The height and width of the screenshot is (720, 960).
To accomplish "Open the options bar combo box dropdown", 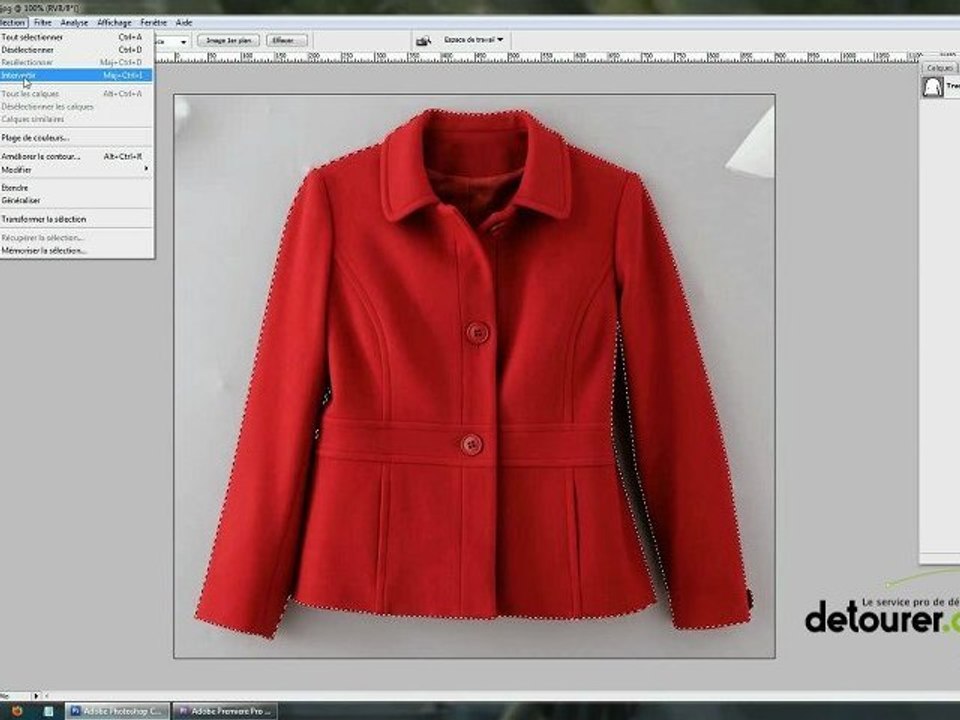I will (183, 42).
